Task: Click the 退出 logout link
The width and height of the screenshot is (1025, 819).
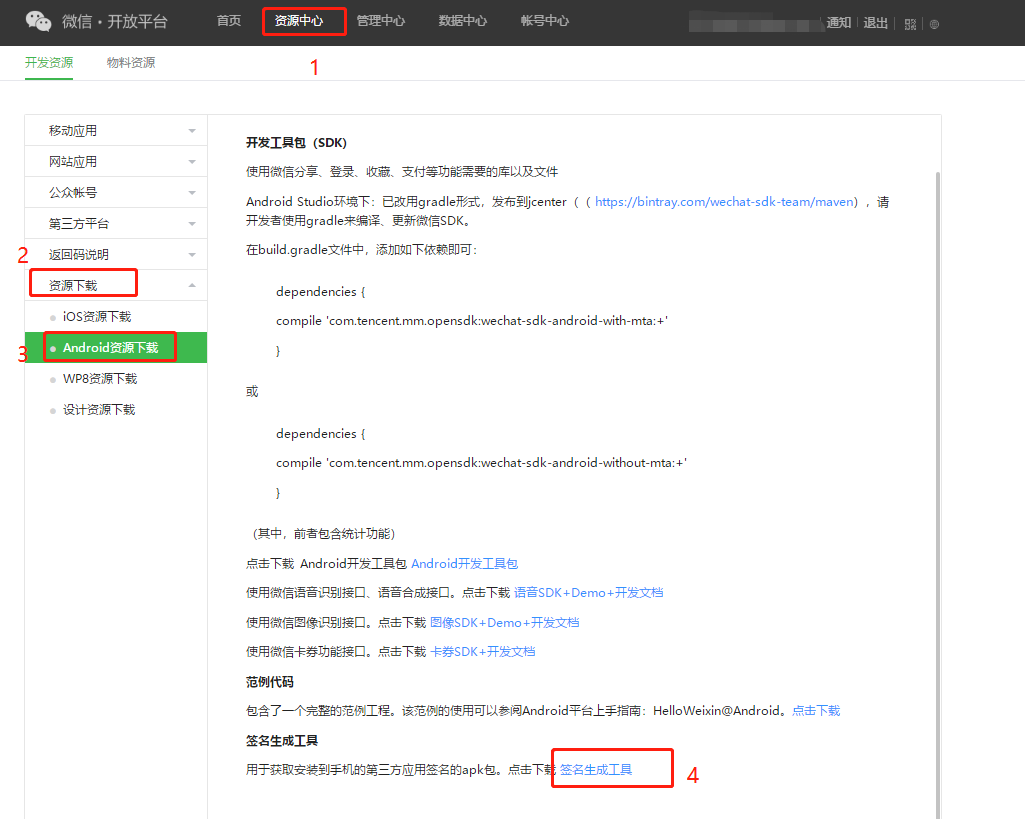Action: coord(875,23)
